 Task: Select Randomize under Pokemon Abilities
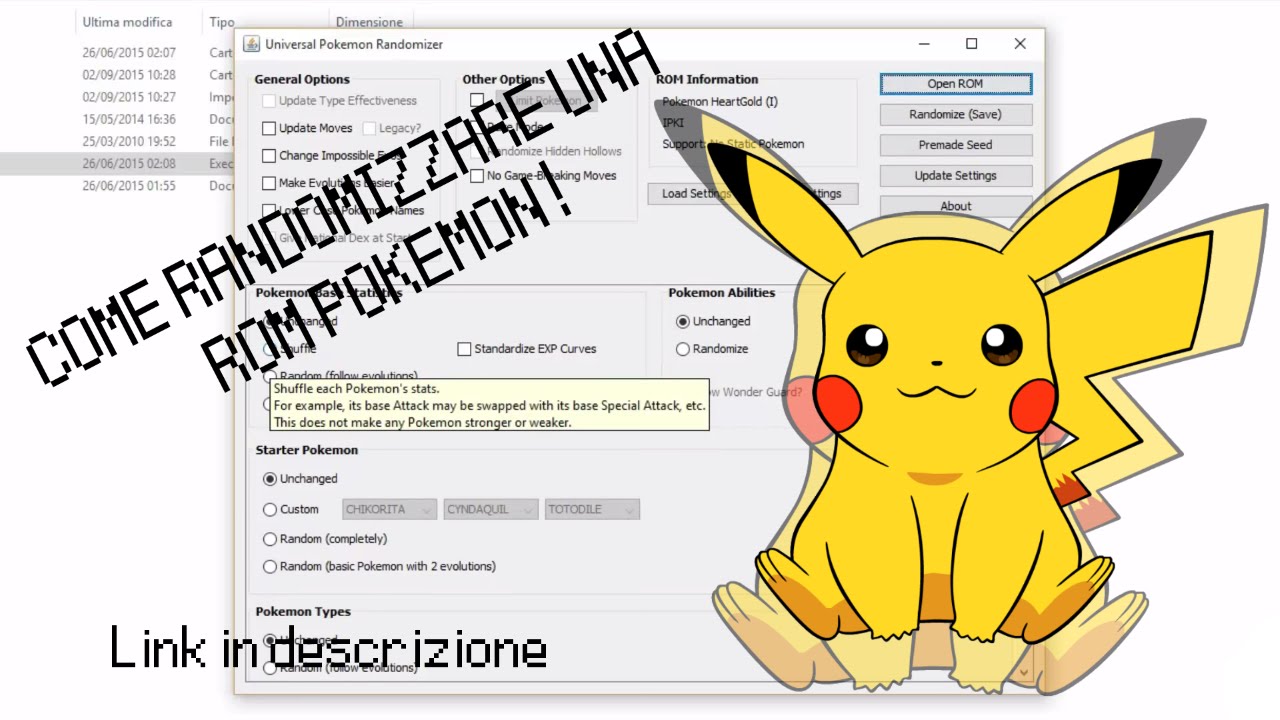[x=683, y=349]
